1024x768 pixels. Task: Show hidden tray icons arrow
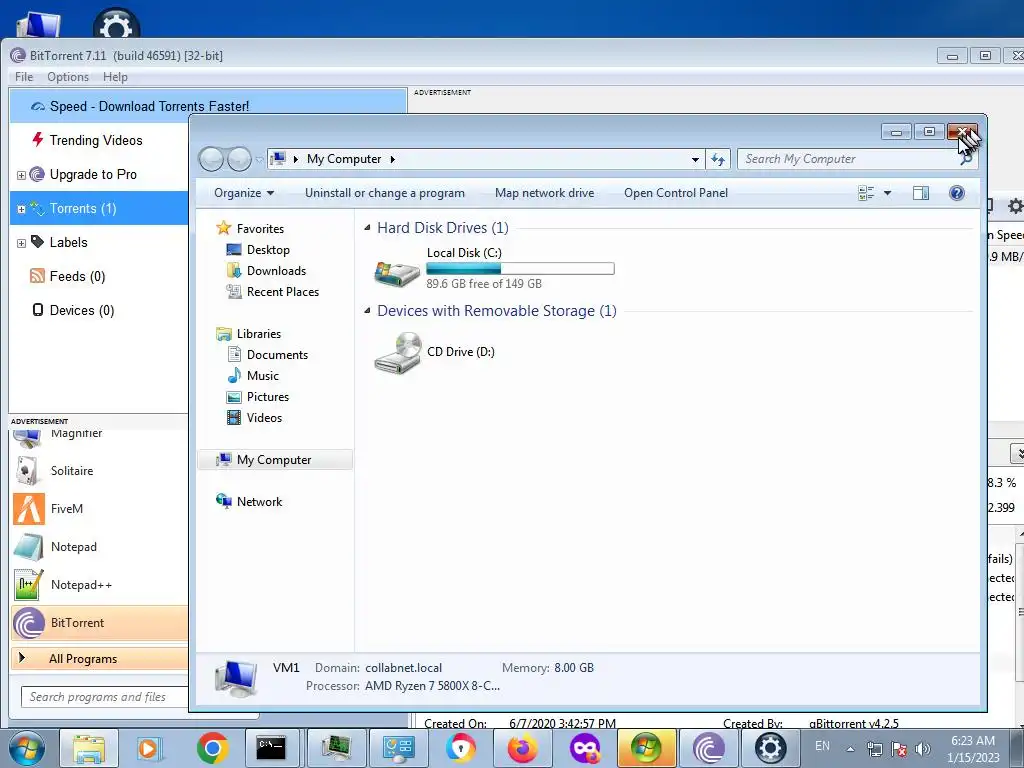tap(850, 750)
